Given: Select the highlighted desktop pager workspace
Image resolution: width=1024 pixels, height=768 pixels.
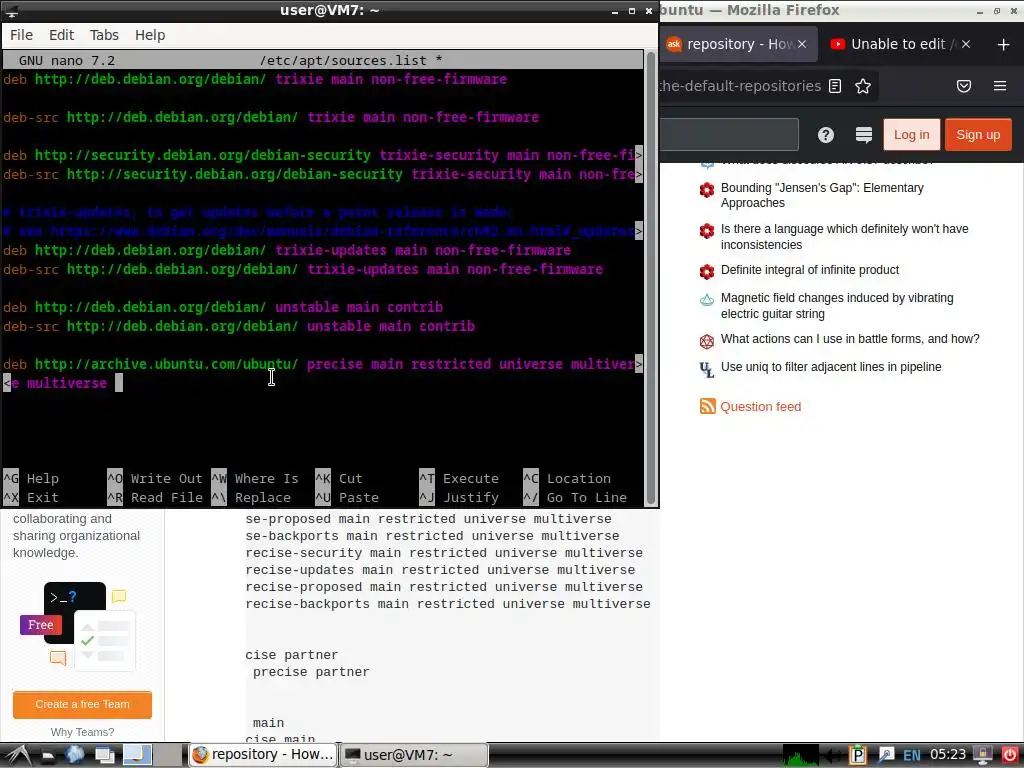Looking at the screenshot, I should (x=137, y=755).
